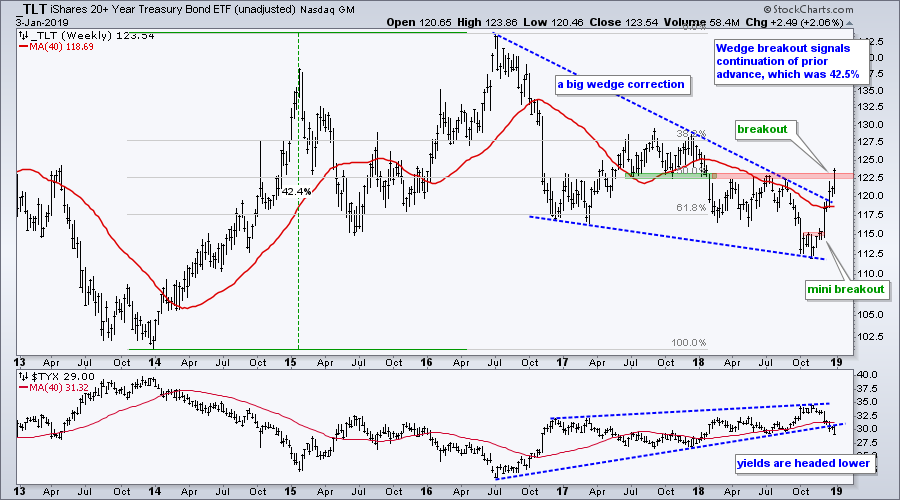Click the 100.0% Fibonacci retracement label

(x=689, y=343)
